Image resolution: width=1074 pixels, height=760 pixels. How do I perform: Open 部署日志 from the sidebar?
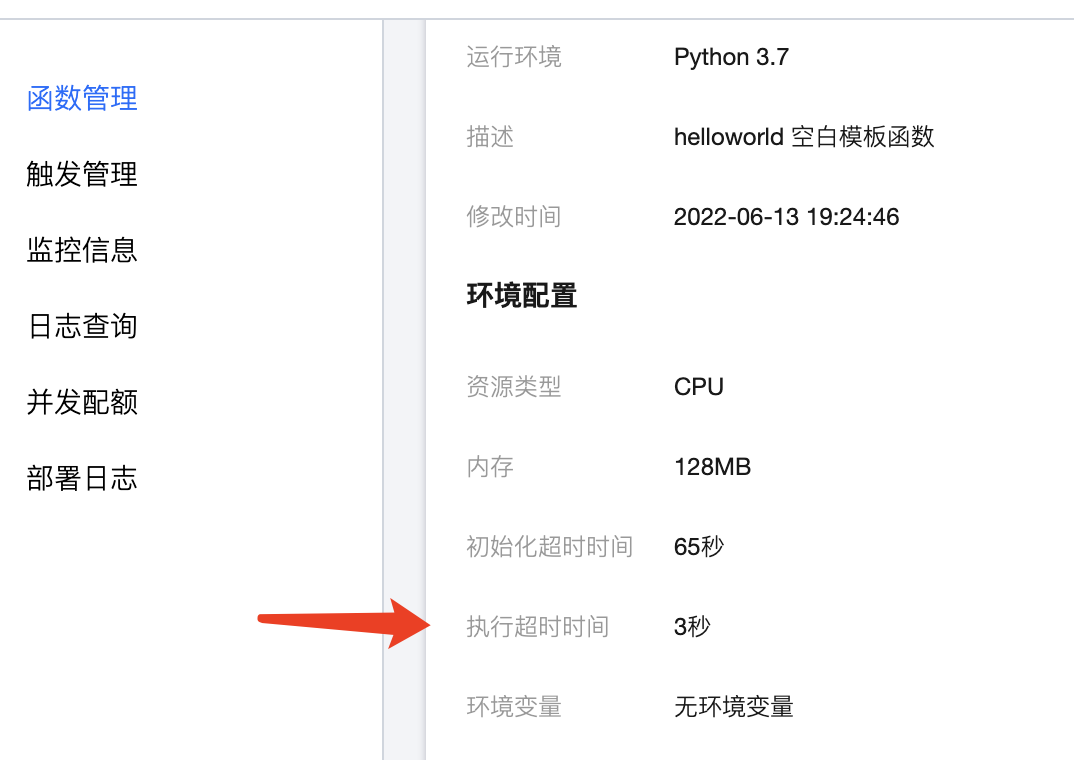[x=82, y=478]
